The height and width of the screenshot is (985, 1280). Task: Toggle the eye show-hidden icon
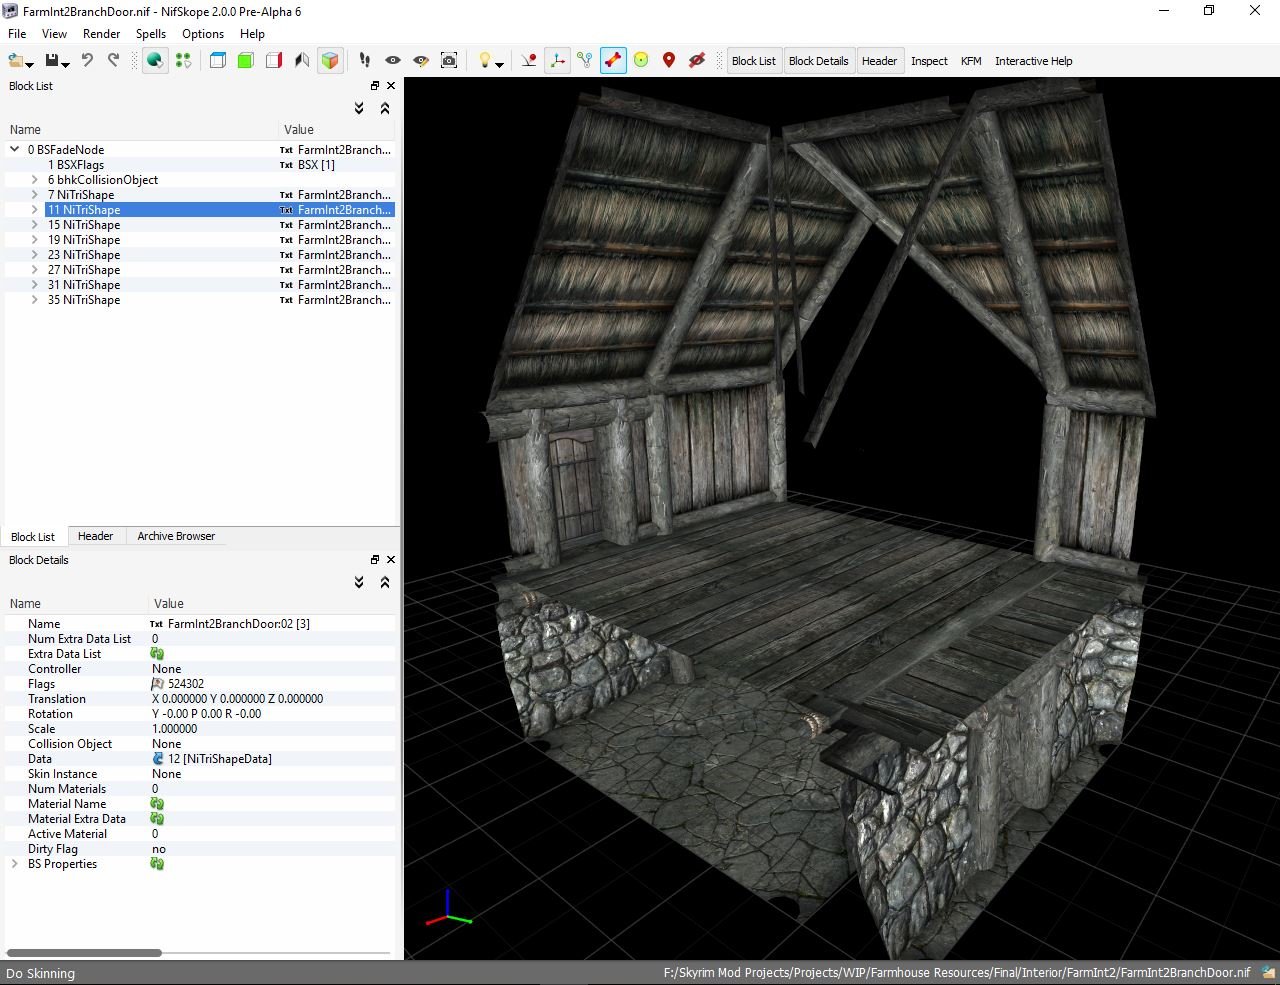(393, 61)
